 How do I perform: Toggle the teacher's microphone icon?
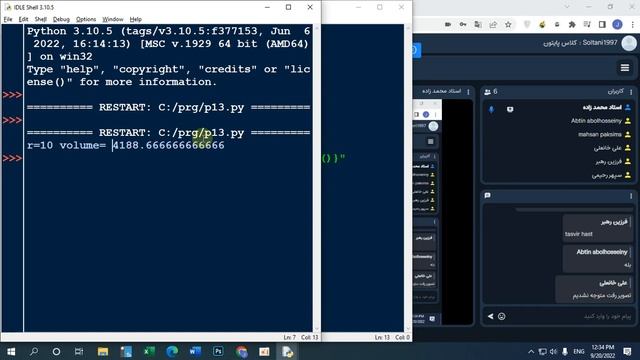point(491,109)
